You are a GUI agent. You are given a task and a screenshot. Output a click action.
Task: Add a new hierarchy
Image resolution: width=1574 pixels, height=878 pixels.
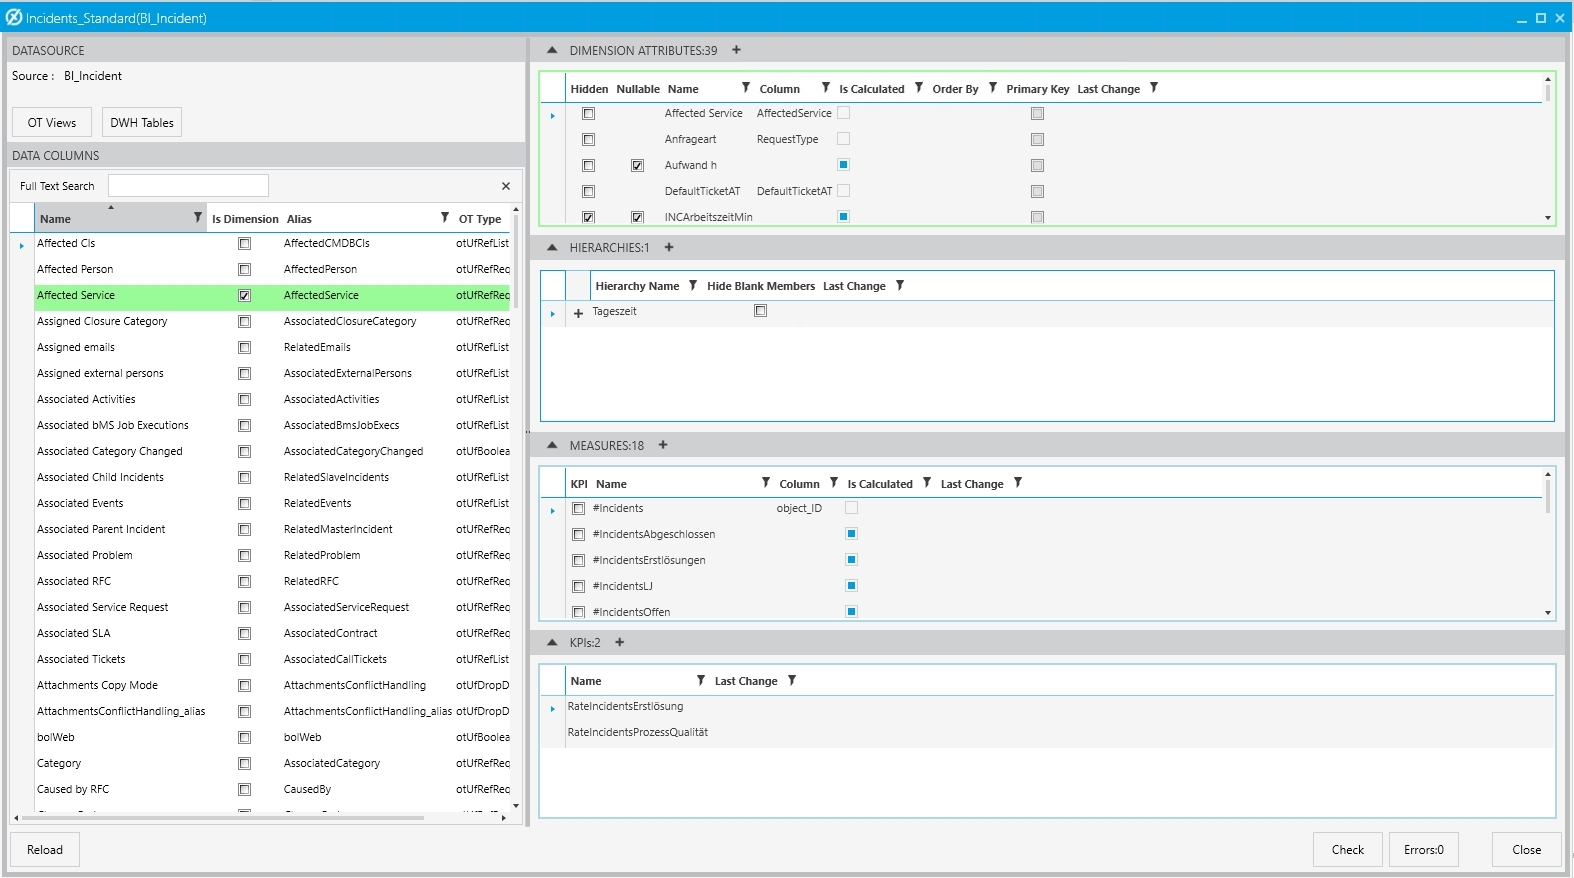(669, 247)
